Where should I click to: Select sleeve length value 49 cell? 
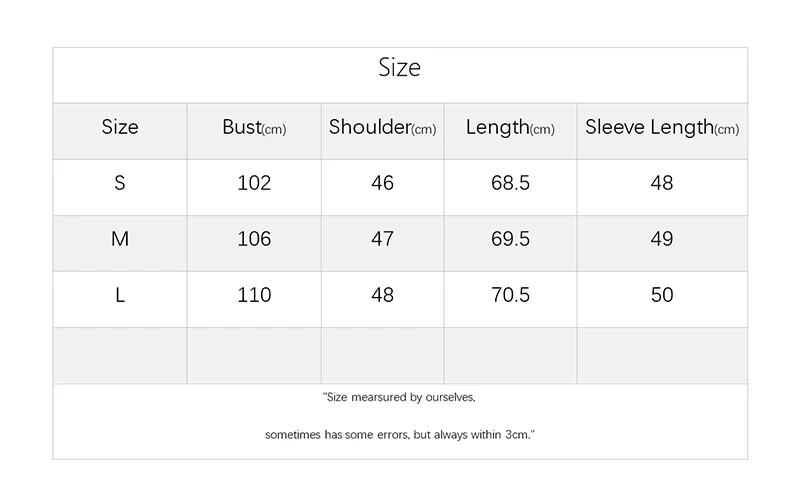662,239
